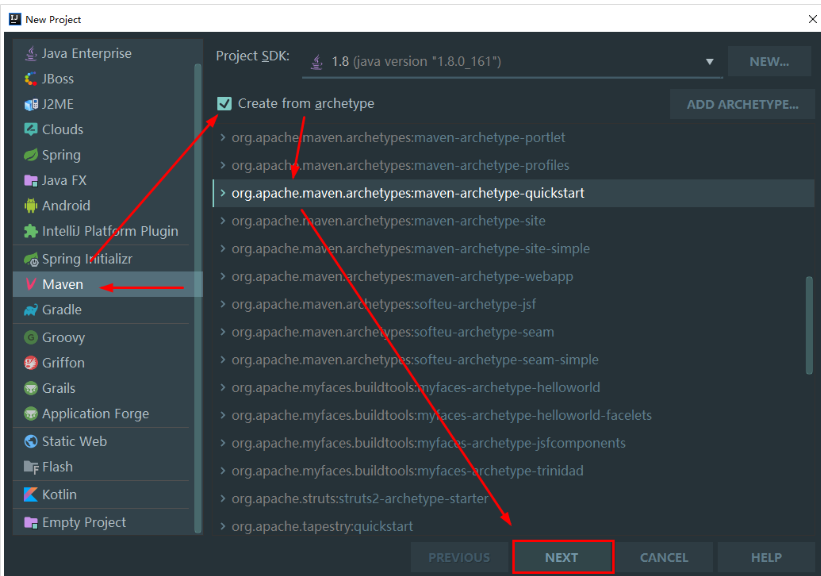Click the Maven icon in the sidebar

(x=31, y=284)
